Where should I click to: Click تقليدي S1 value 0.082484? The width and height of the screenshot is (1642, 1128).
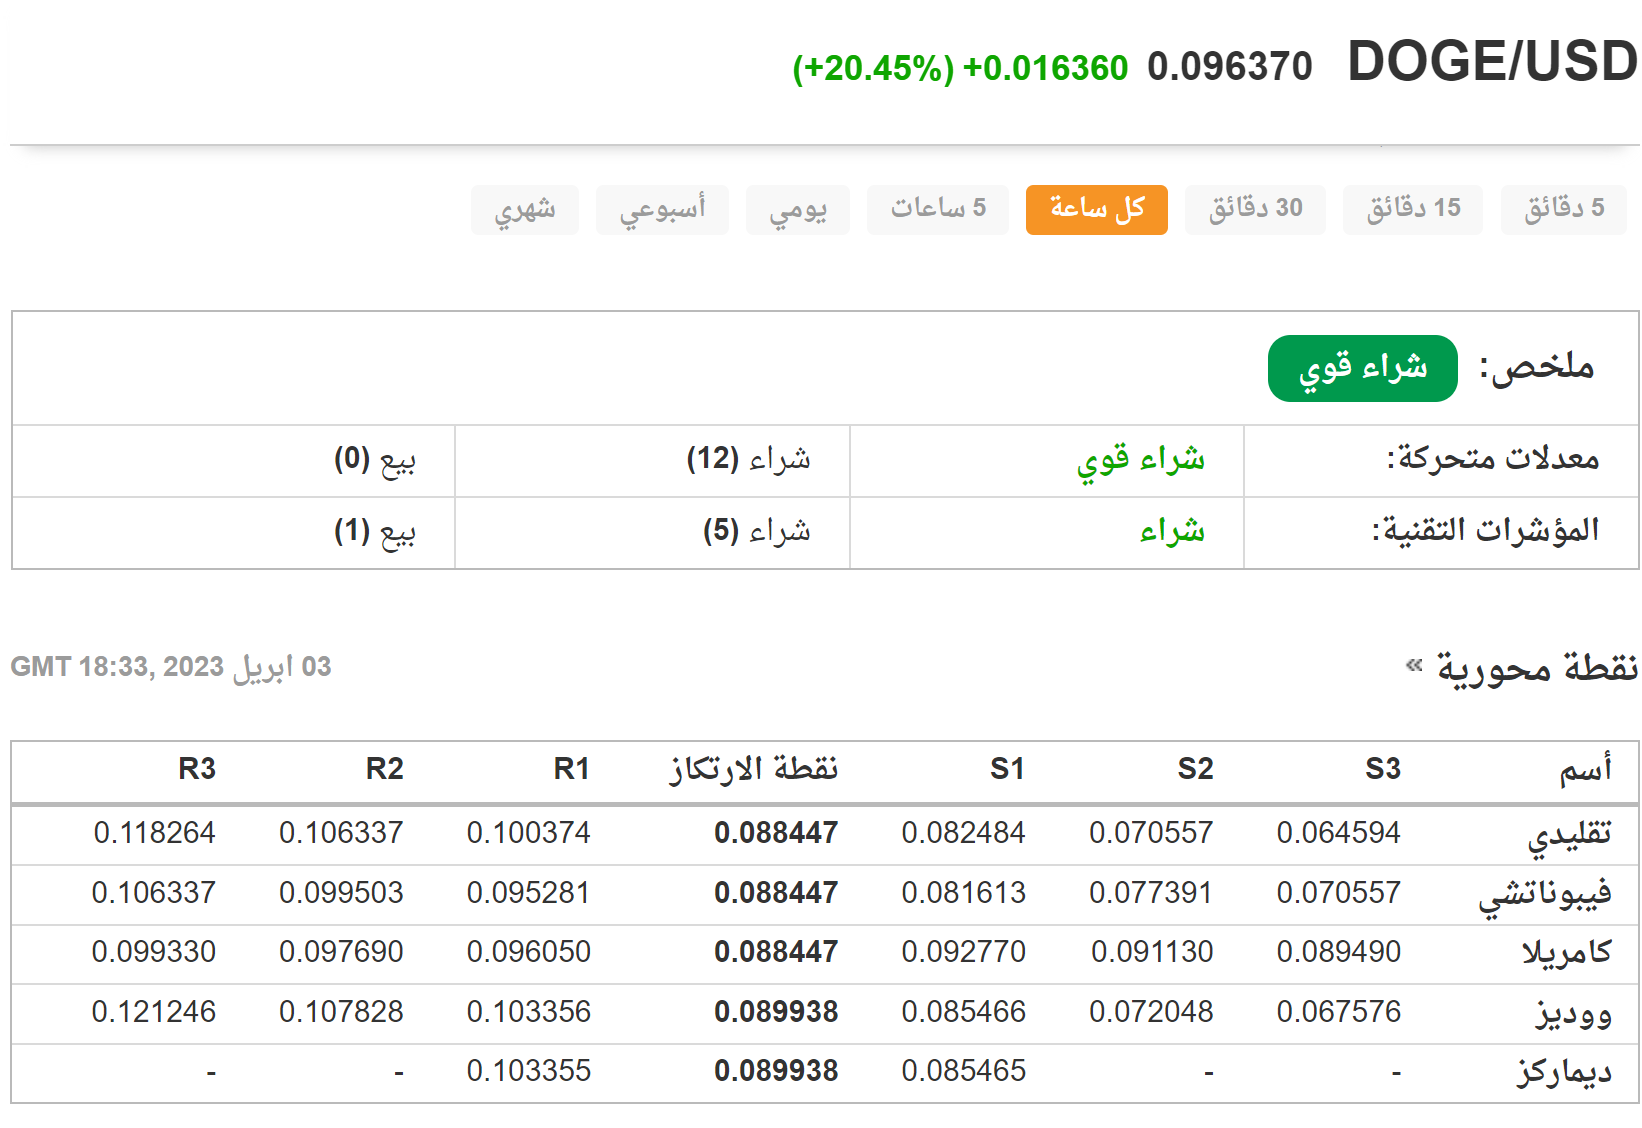pos(963,833)
